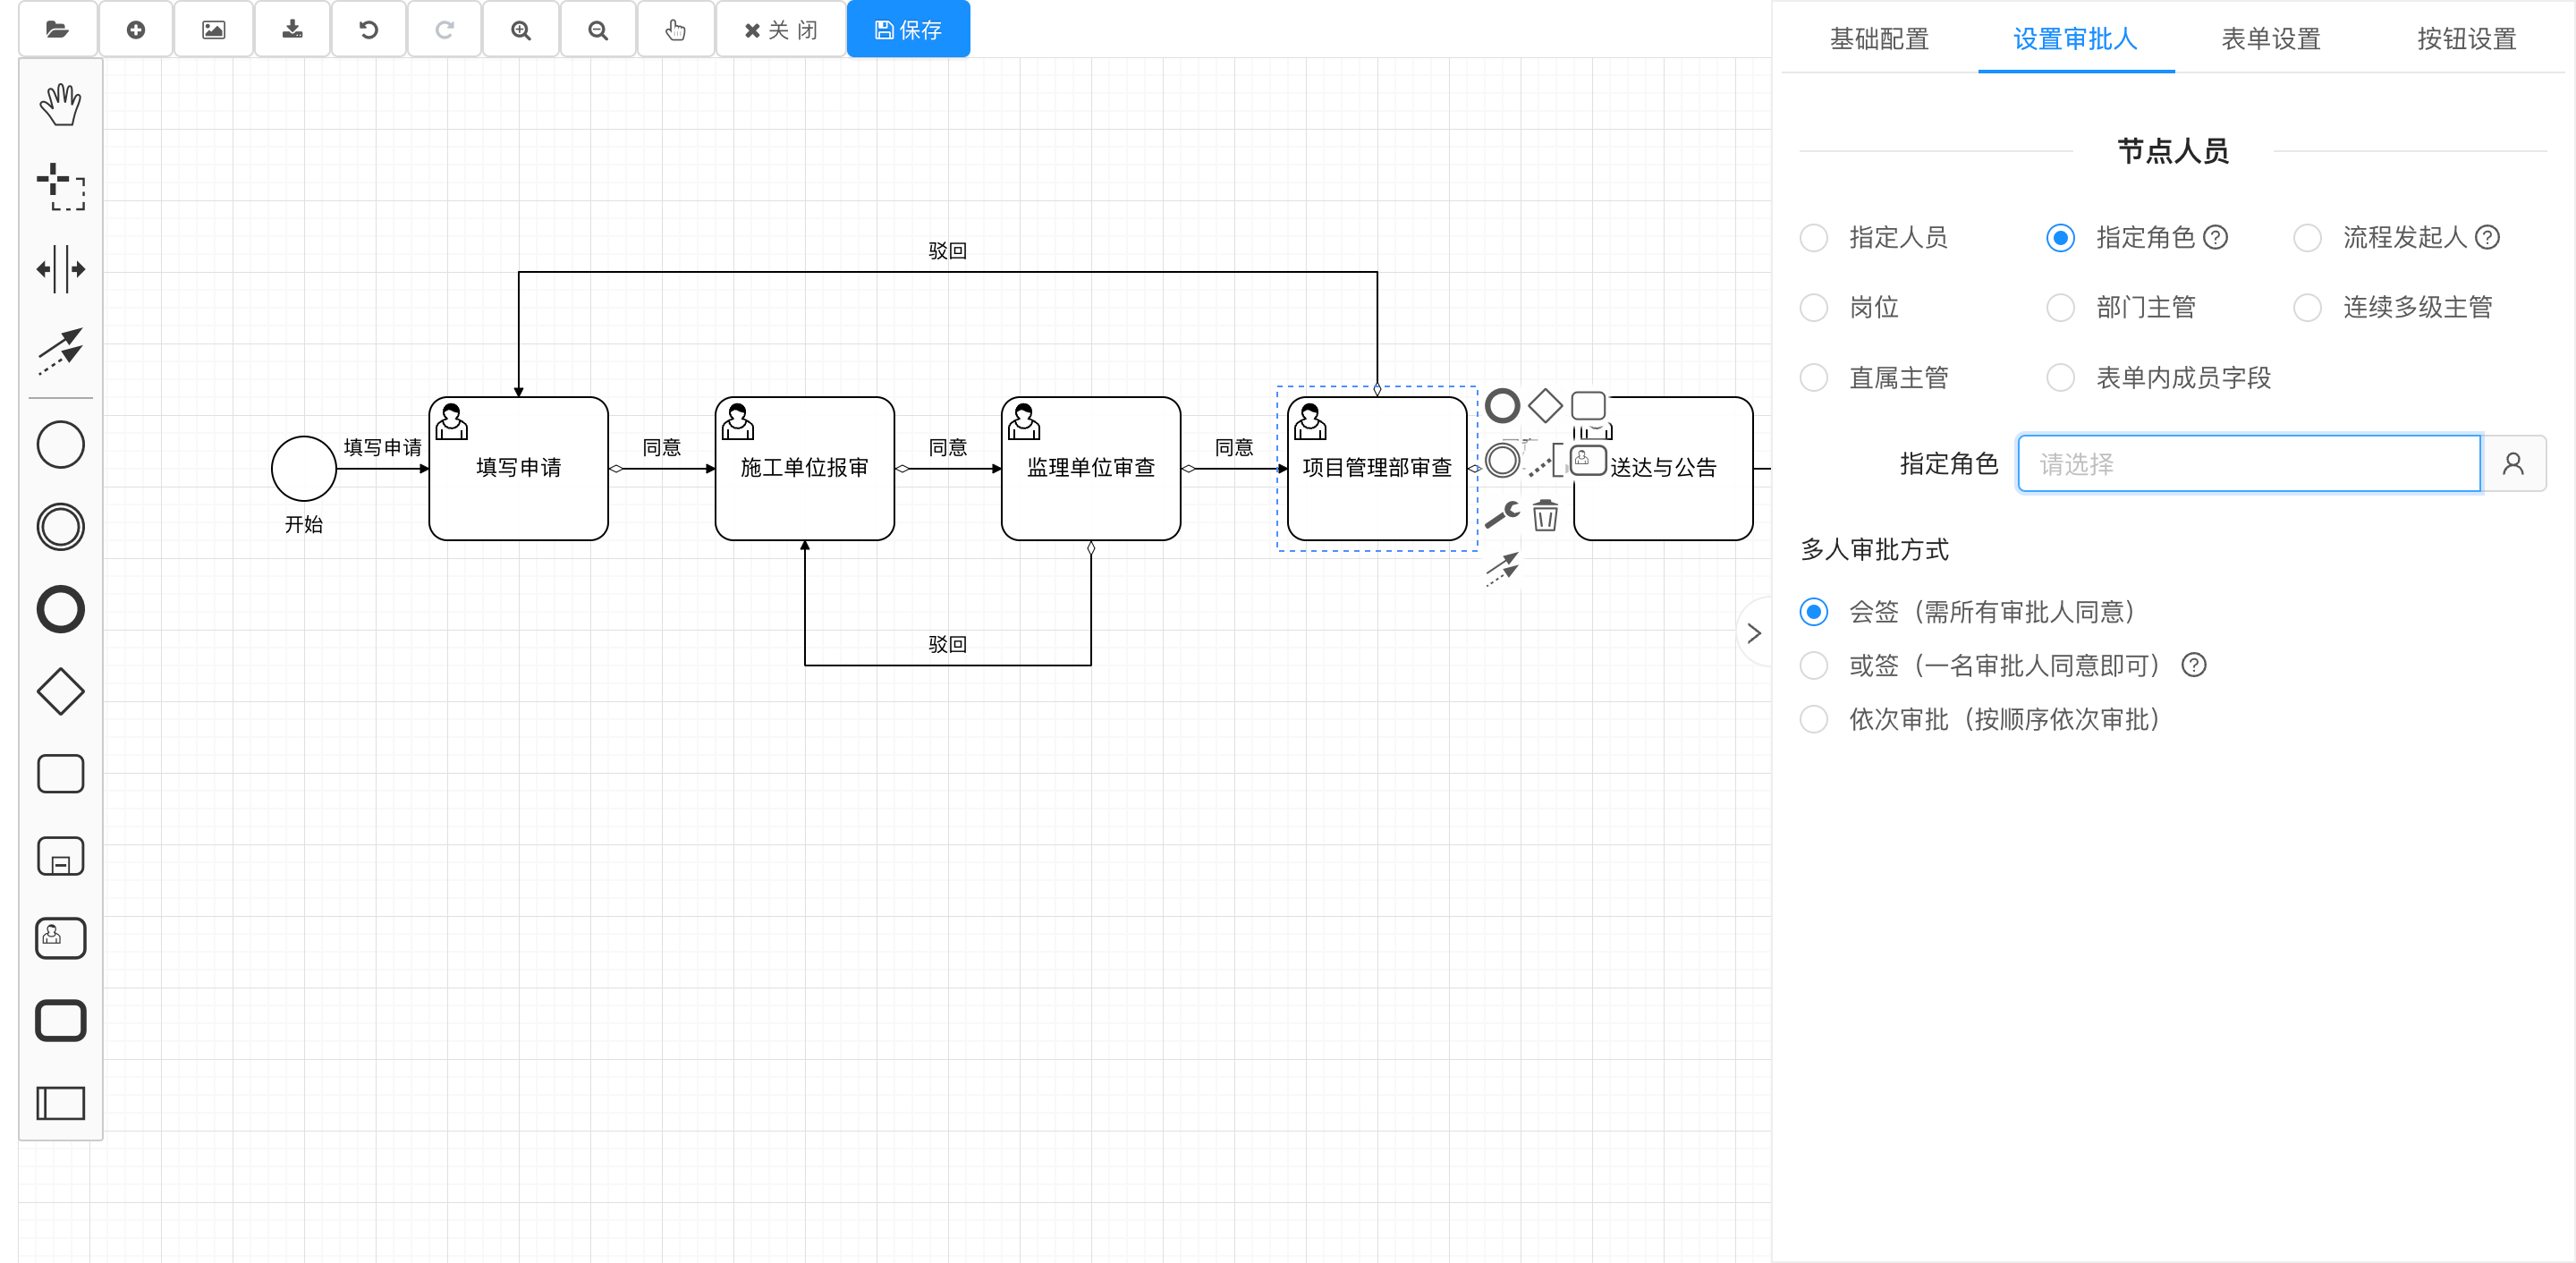Viewport: 2576px width, 1263px height.
Task: Pick the pool/participant shape
Action: [x=60, y=1103]
